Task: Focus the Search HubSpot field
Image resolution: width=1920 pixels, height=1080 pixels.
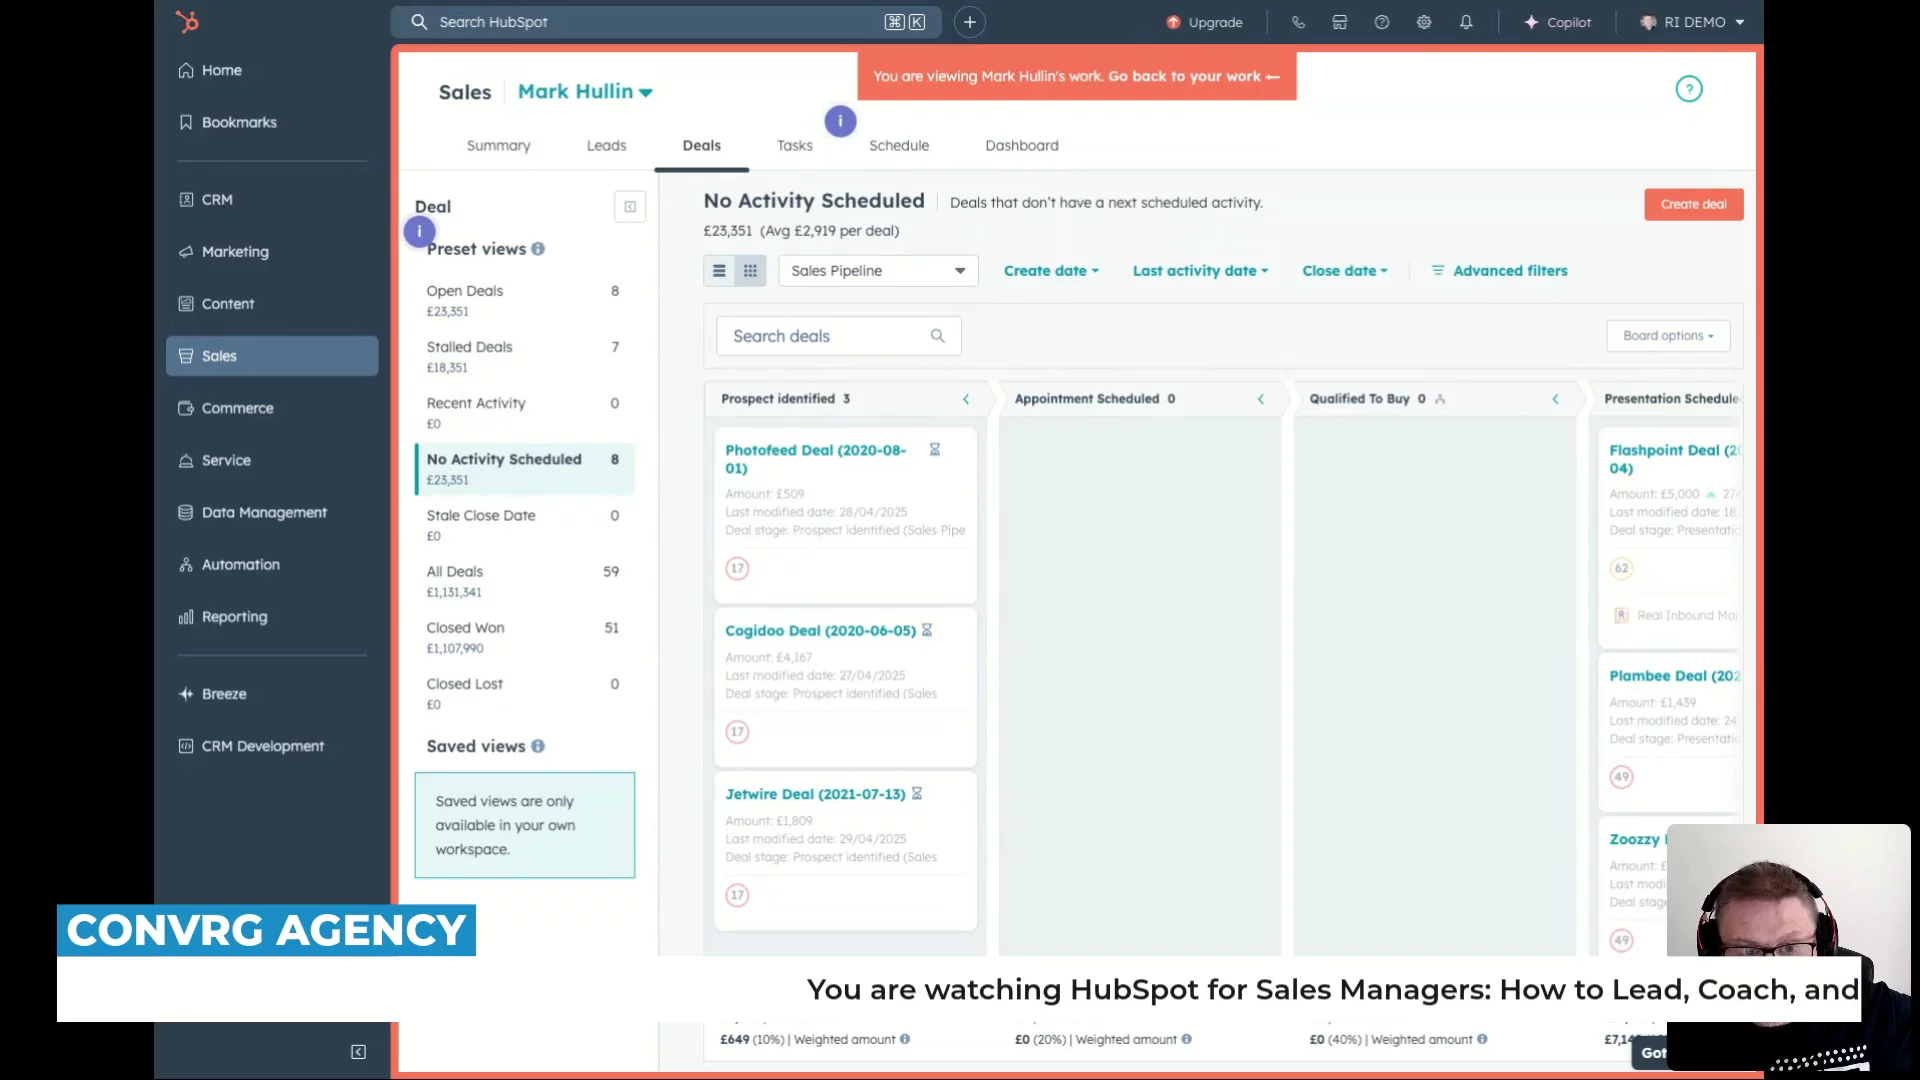Action: (x=665, y=22)
